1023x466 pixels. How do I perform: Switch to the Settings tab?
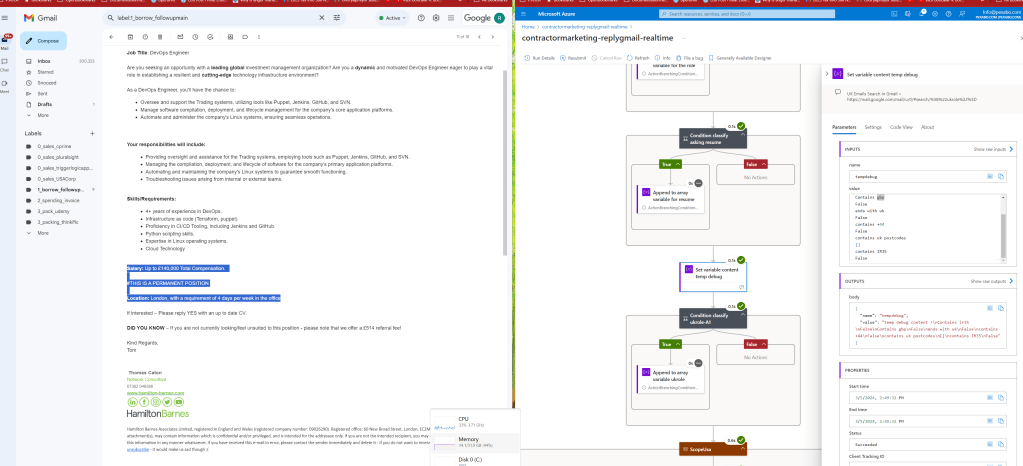[x=873, y=127]
